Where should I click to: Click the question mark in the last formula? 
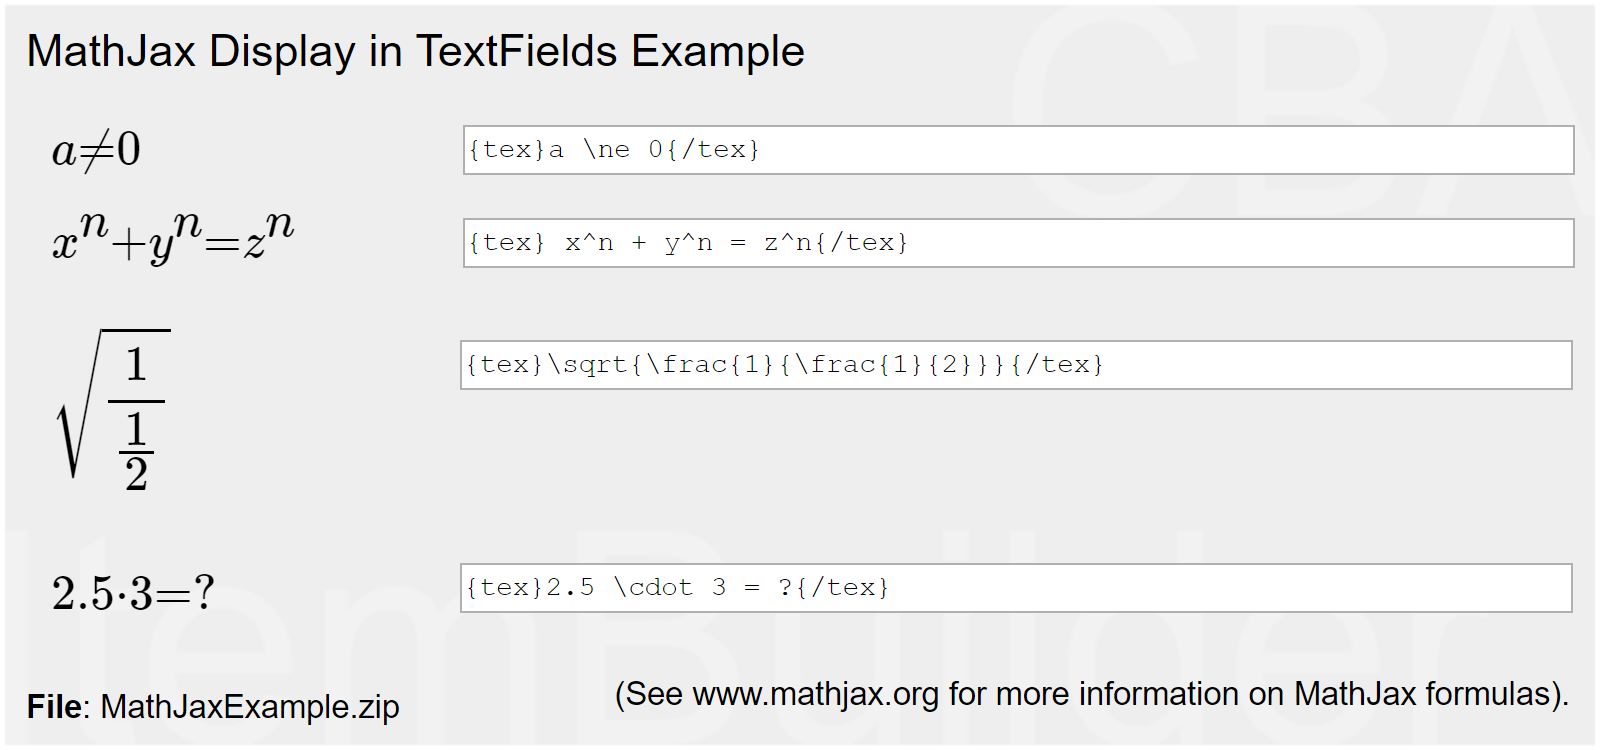pos(204,593)
